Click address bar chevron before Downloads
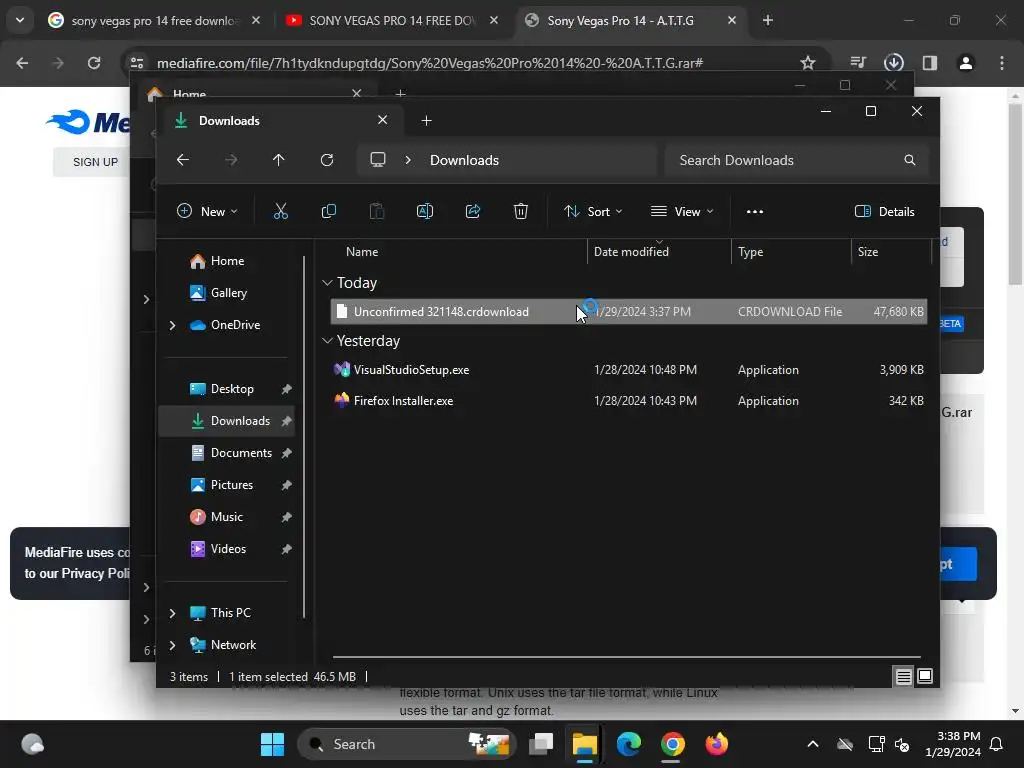The image size is (1024, 768). pos(408,160)
